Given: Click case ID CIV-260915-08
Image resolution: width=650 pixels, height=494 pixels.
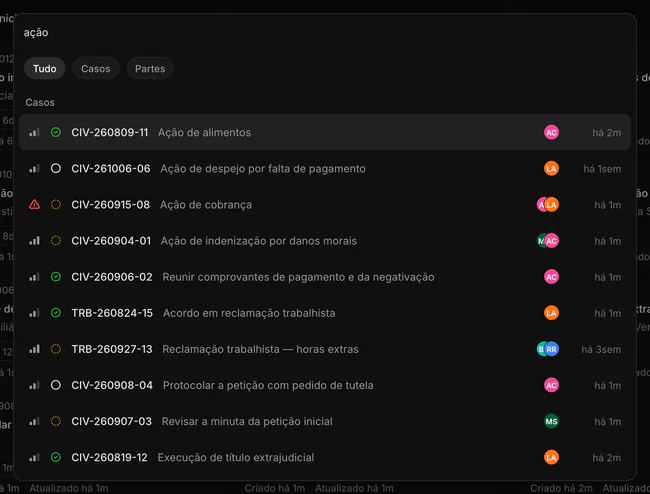Looking at the screenshot, I should click(110, 205).
